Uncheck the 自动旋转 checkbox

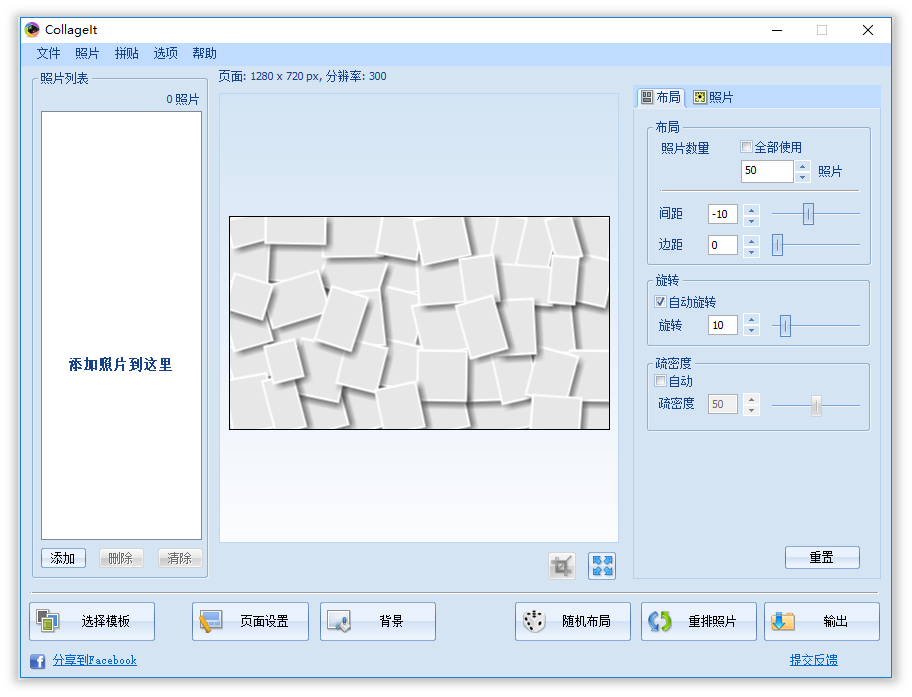660,302
